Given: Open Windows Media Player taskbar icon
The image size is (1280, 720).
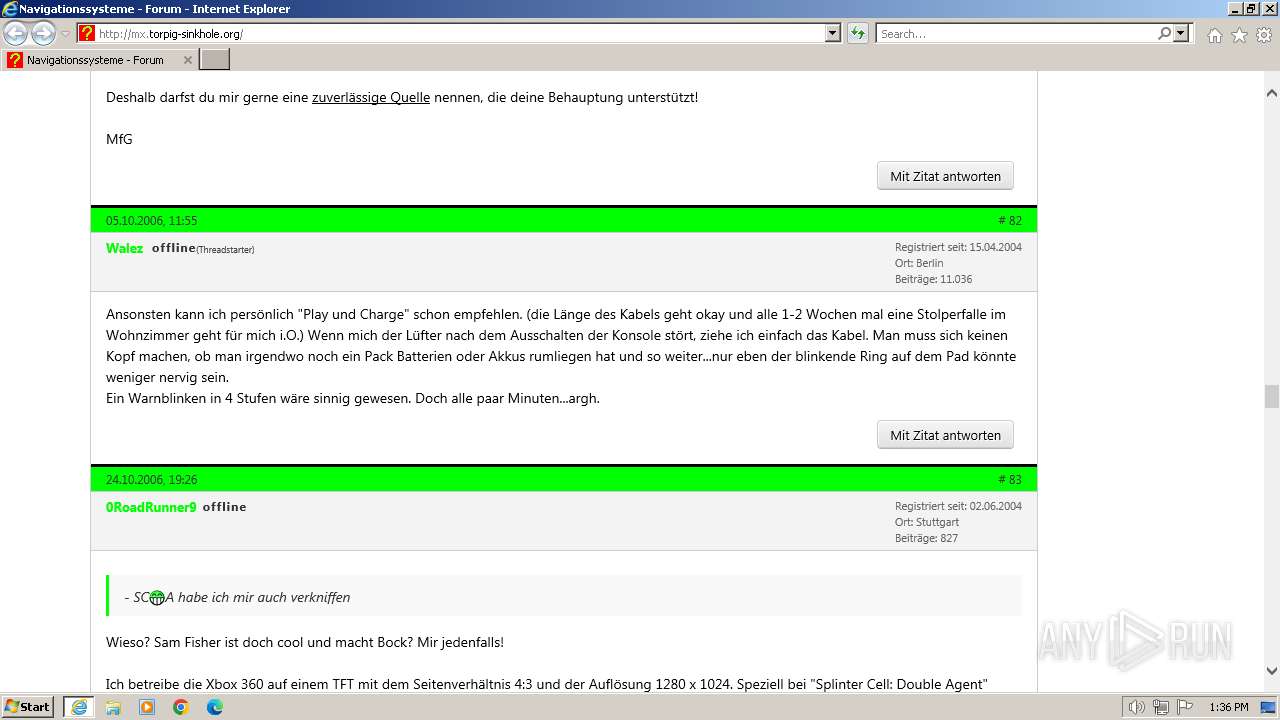Looking at the screenshot, I should pos(147,707).
